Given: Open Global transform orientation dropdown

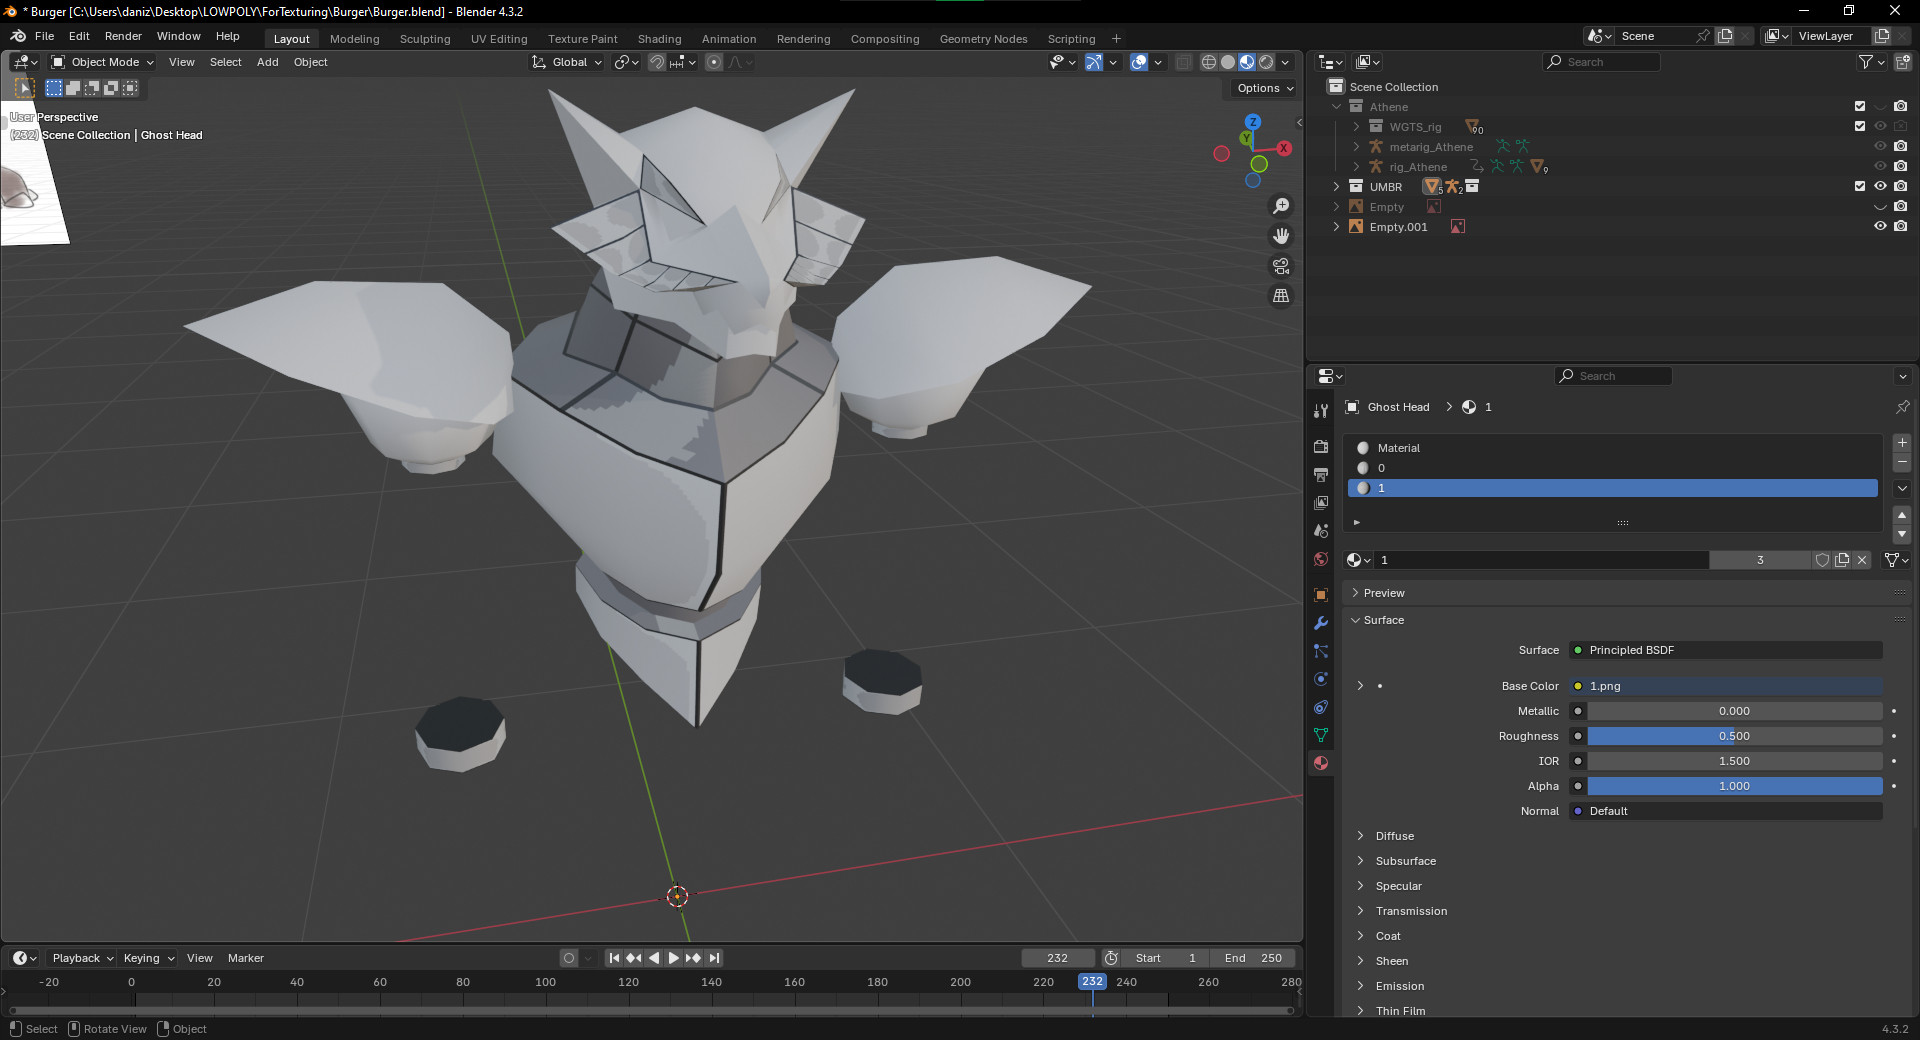Looking at the screenshot, I should (567, 62).
